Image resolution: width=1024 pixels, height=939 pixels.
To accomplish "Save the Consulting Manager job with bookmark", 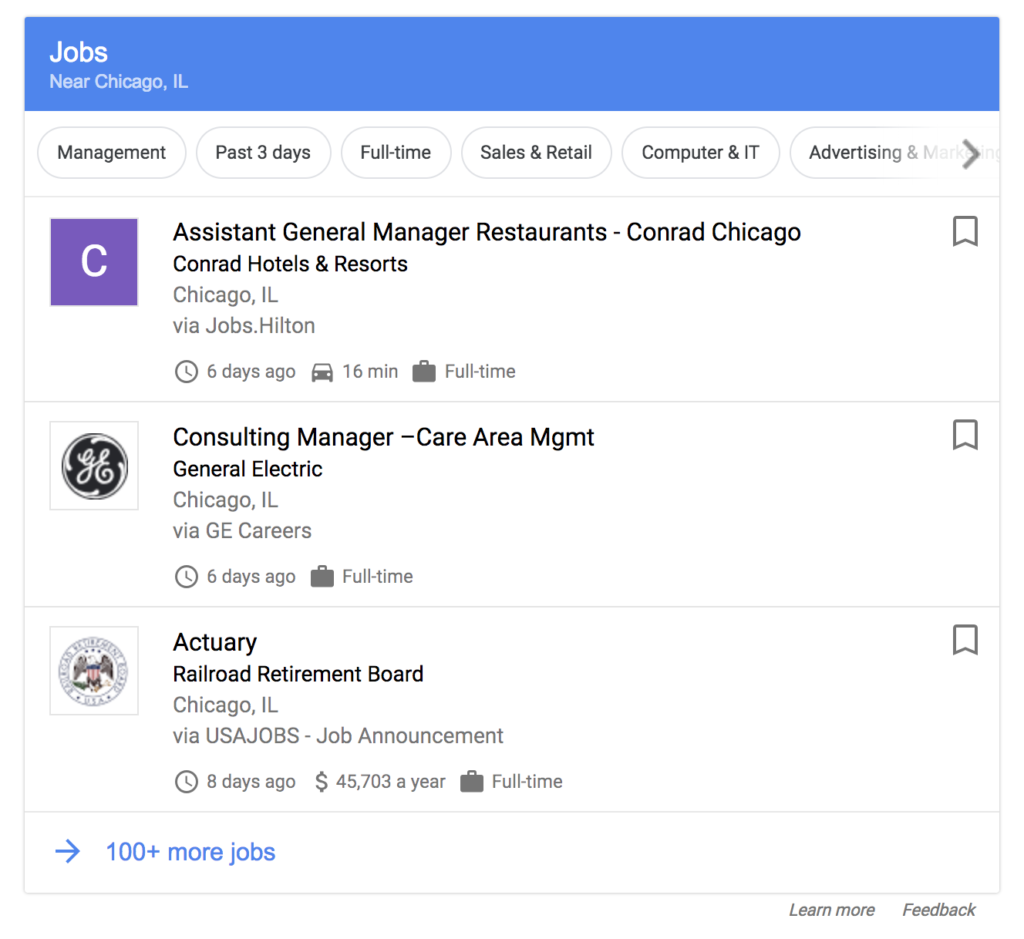I will [x=964, y=436].
